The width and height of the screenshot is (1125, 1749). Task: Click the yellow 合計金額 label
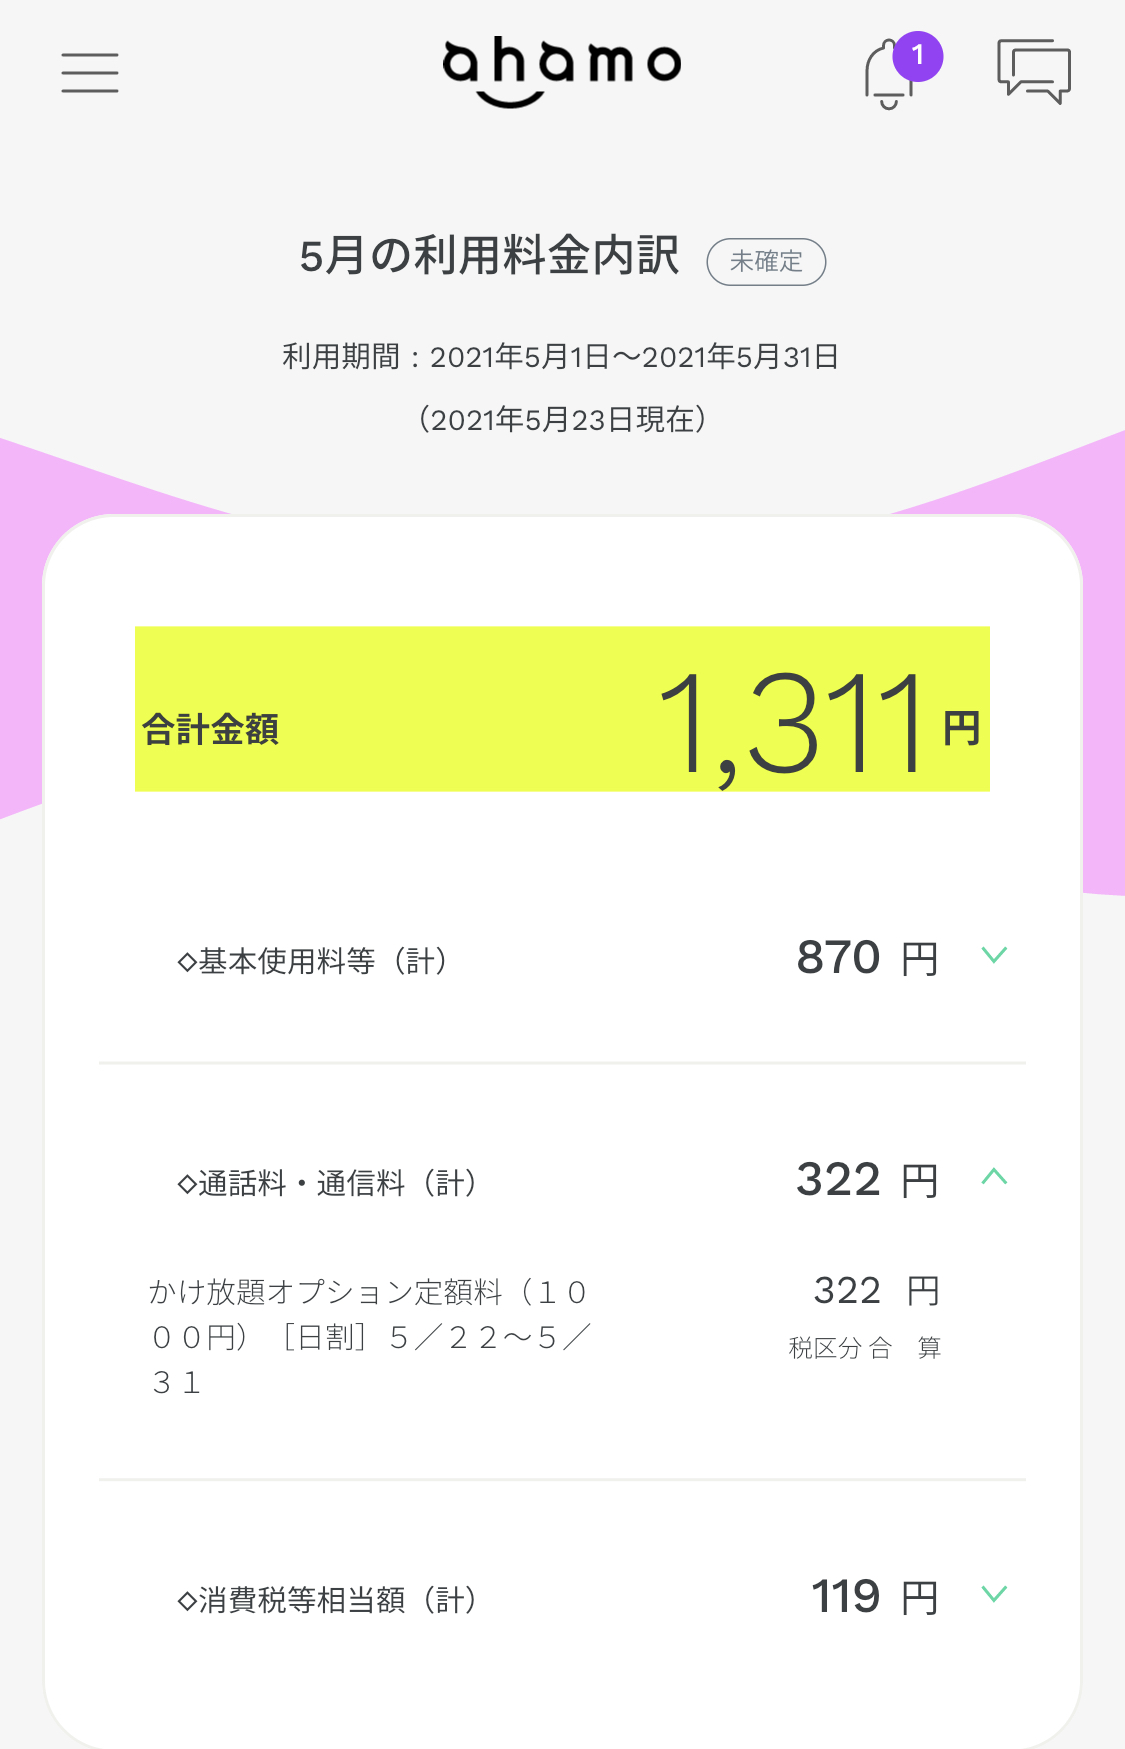coord(210,729)
